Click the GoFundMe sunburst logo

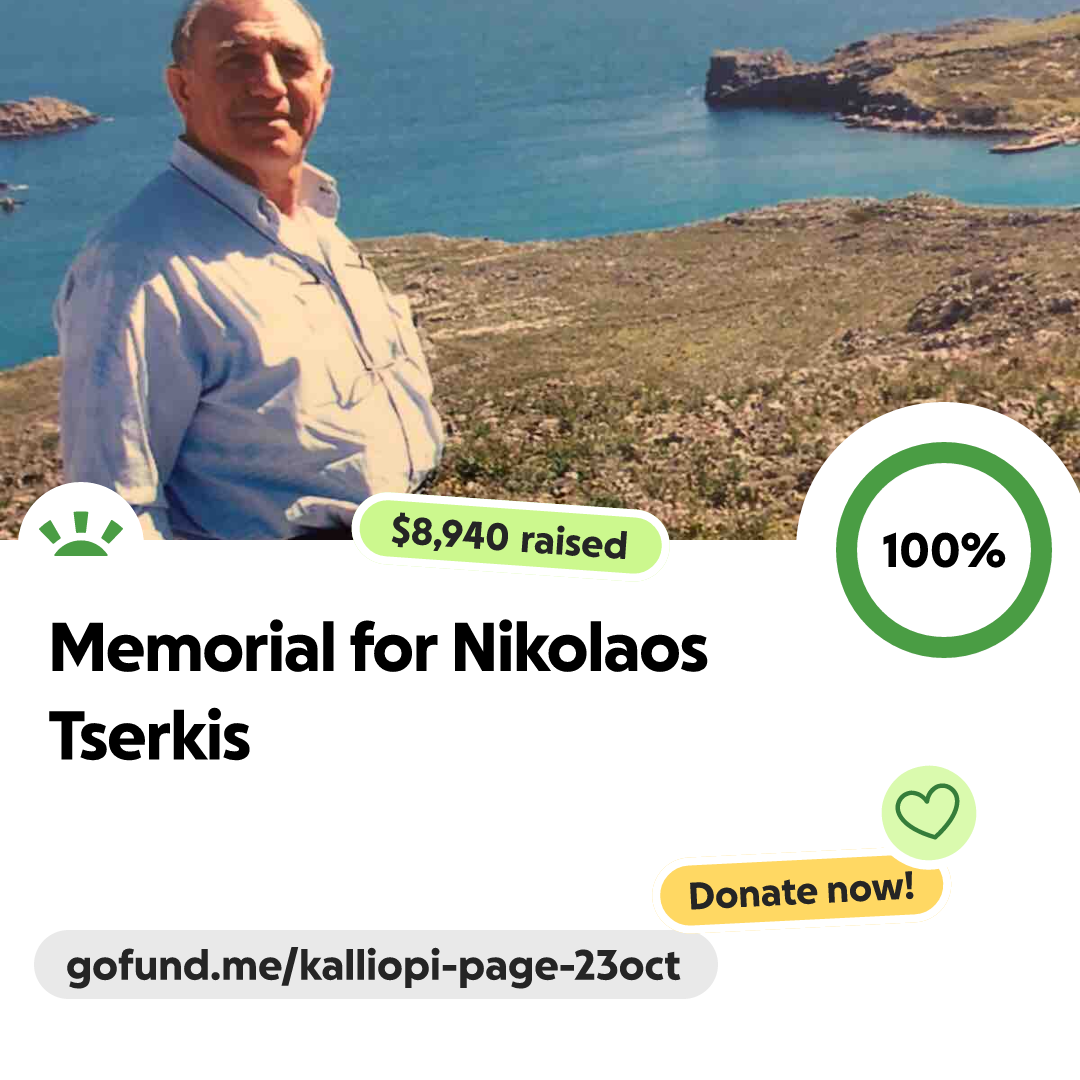click(x=81, y=532)
